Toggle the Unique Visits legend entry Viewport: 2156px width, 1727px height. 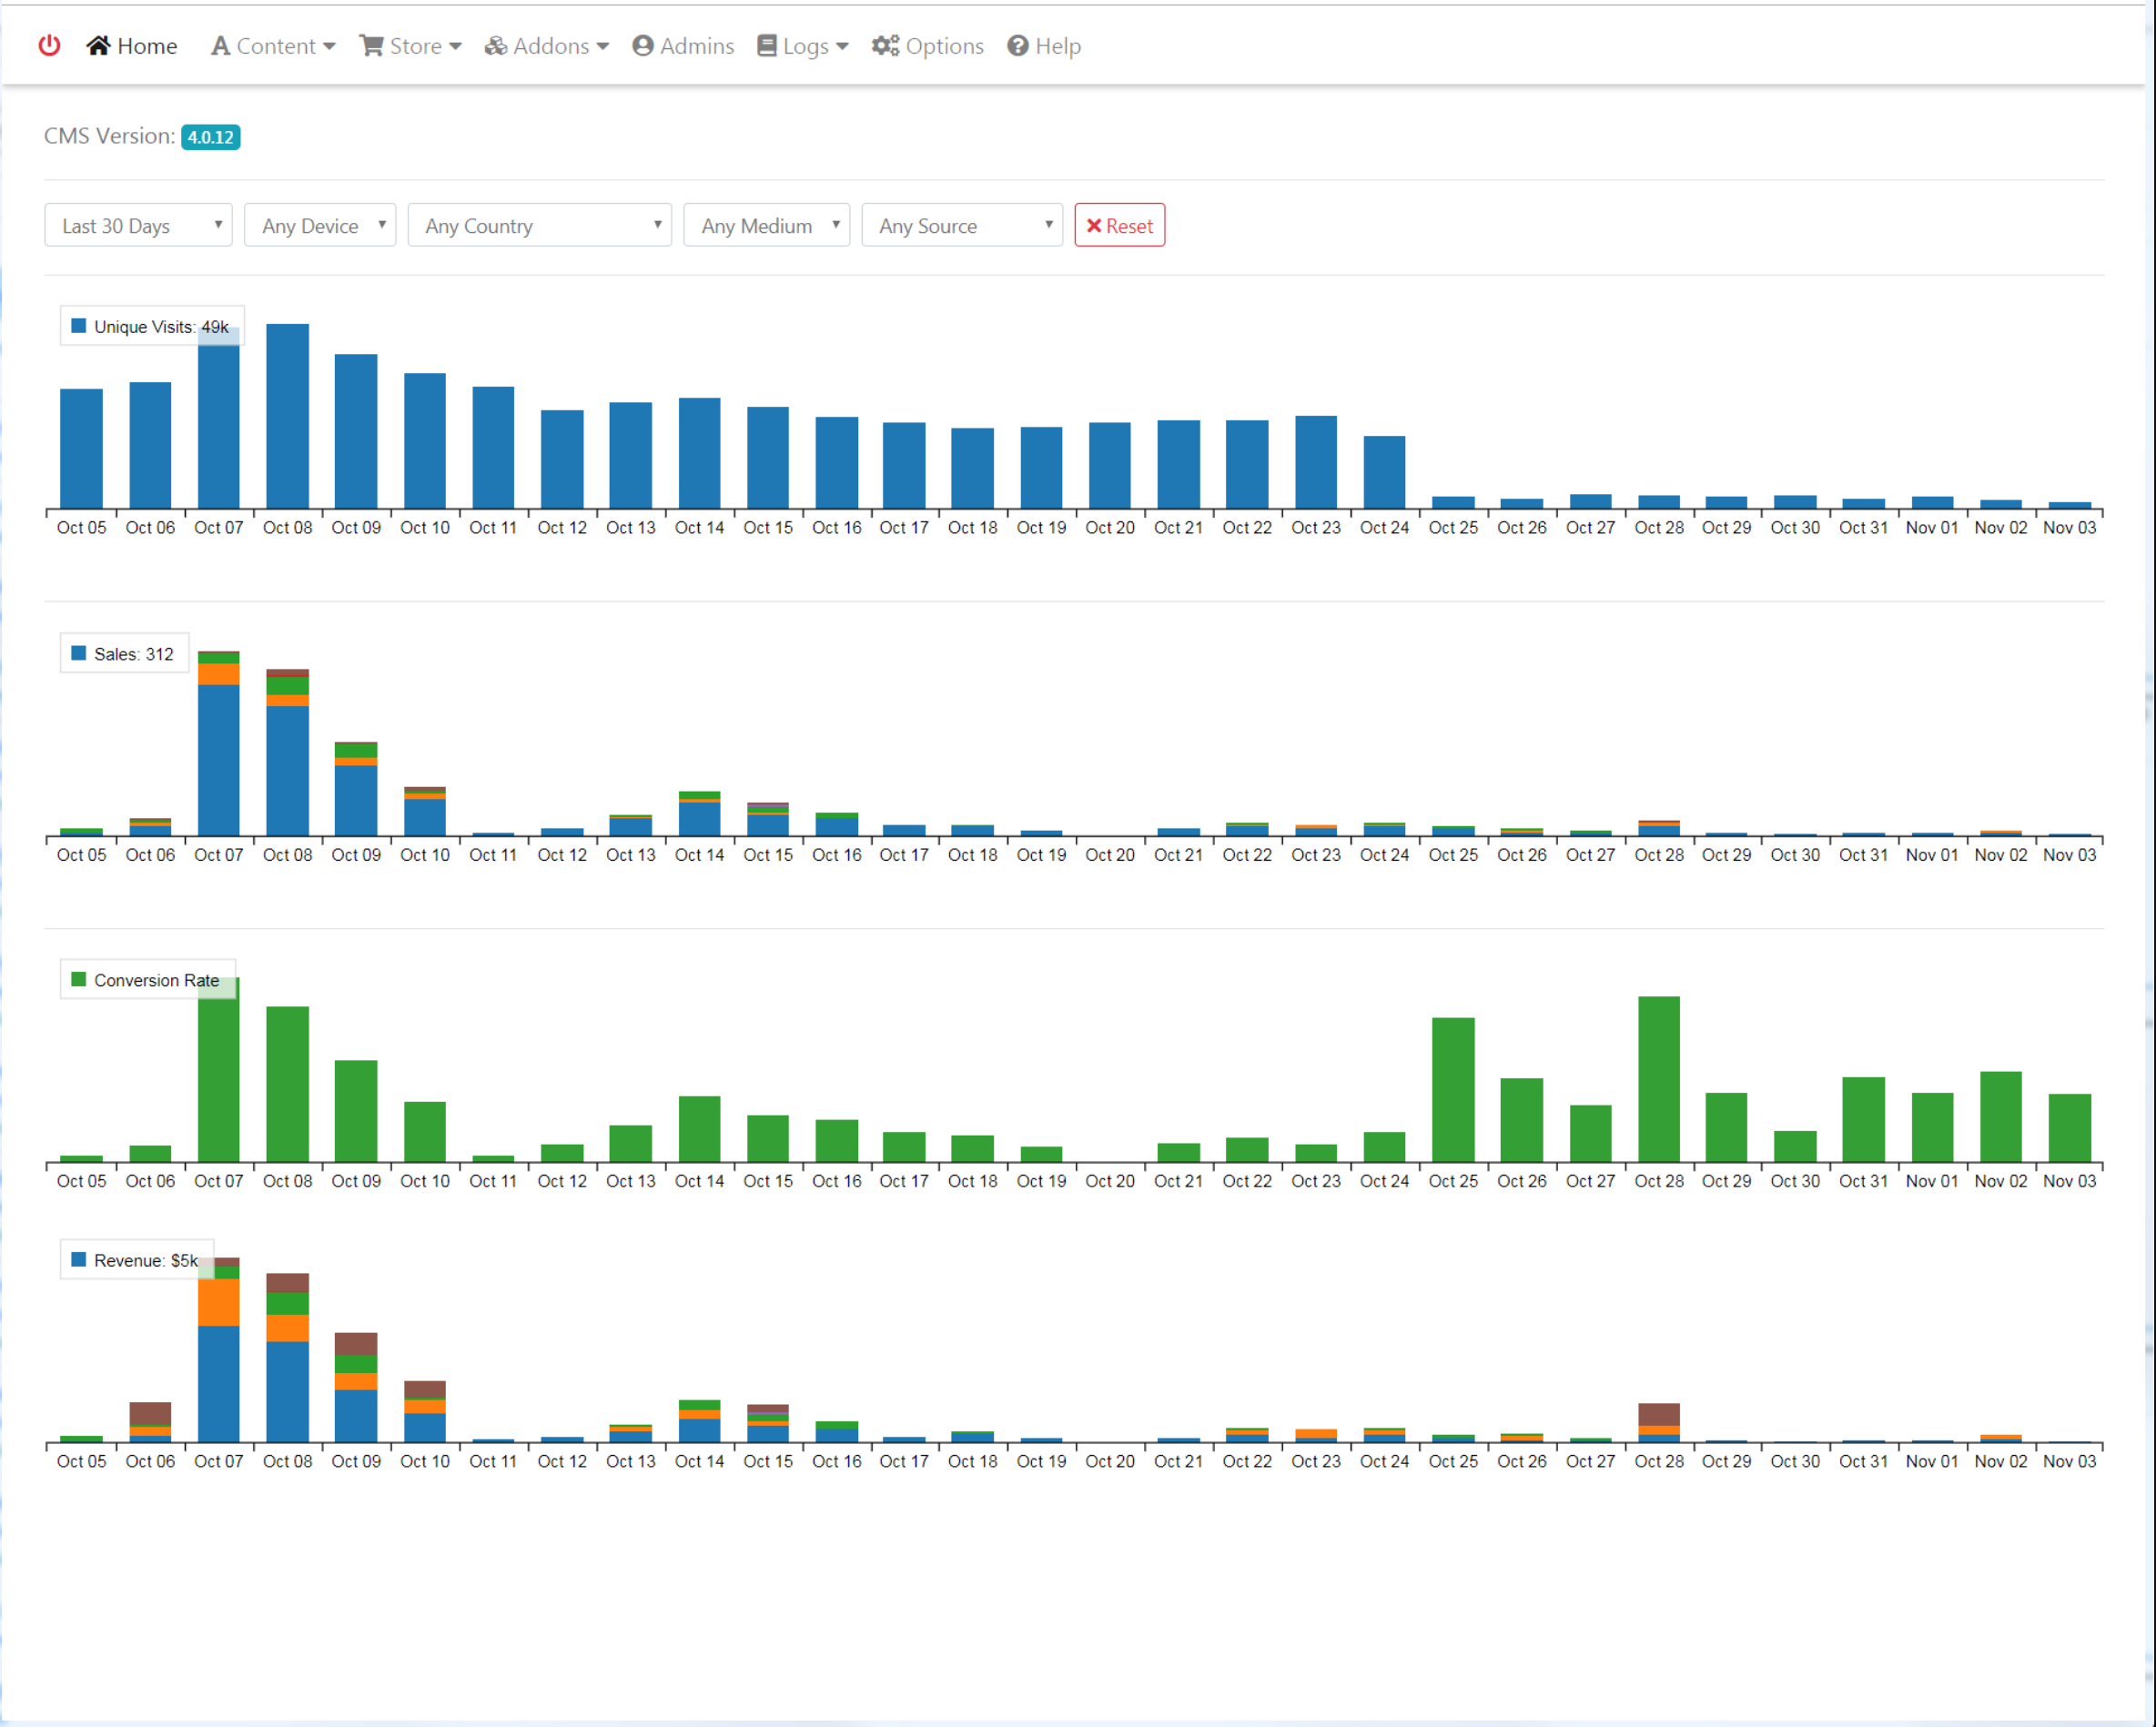click(x=150, y=327)
